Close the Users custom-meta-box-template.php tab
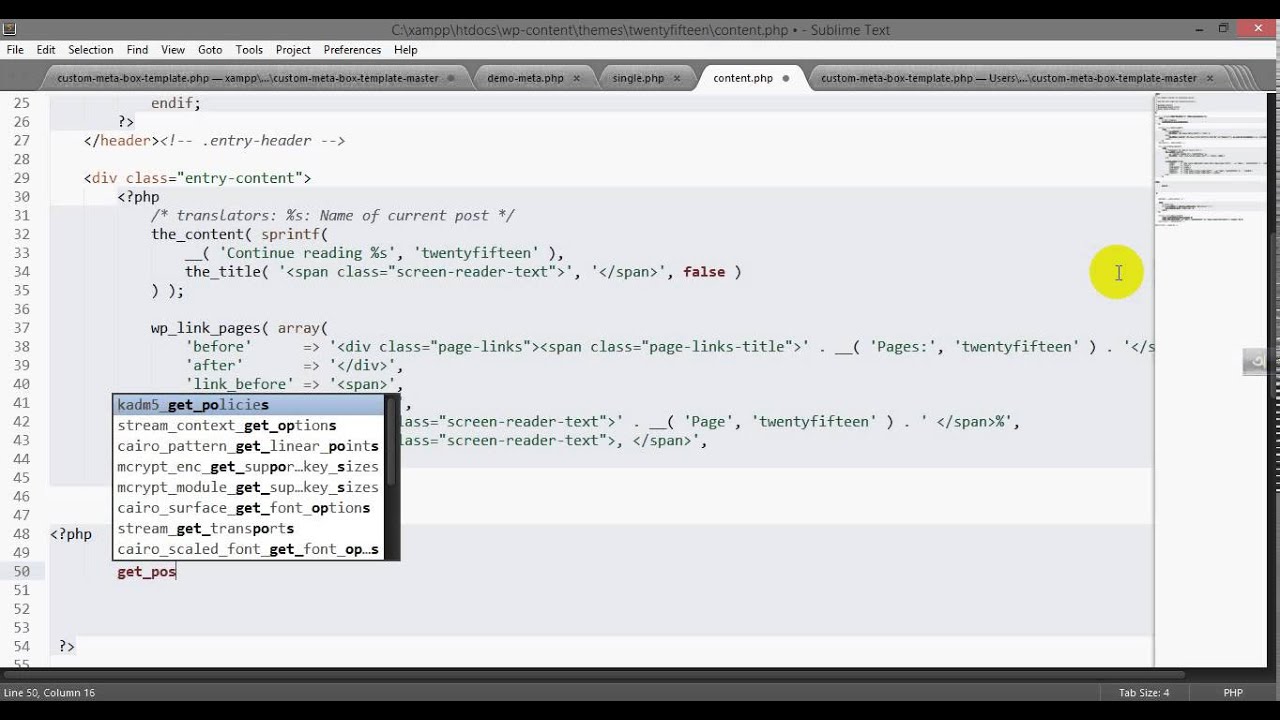This screenshot has height=720, width=1280. tap(1210, 78)
